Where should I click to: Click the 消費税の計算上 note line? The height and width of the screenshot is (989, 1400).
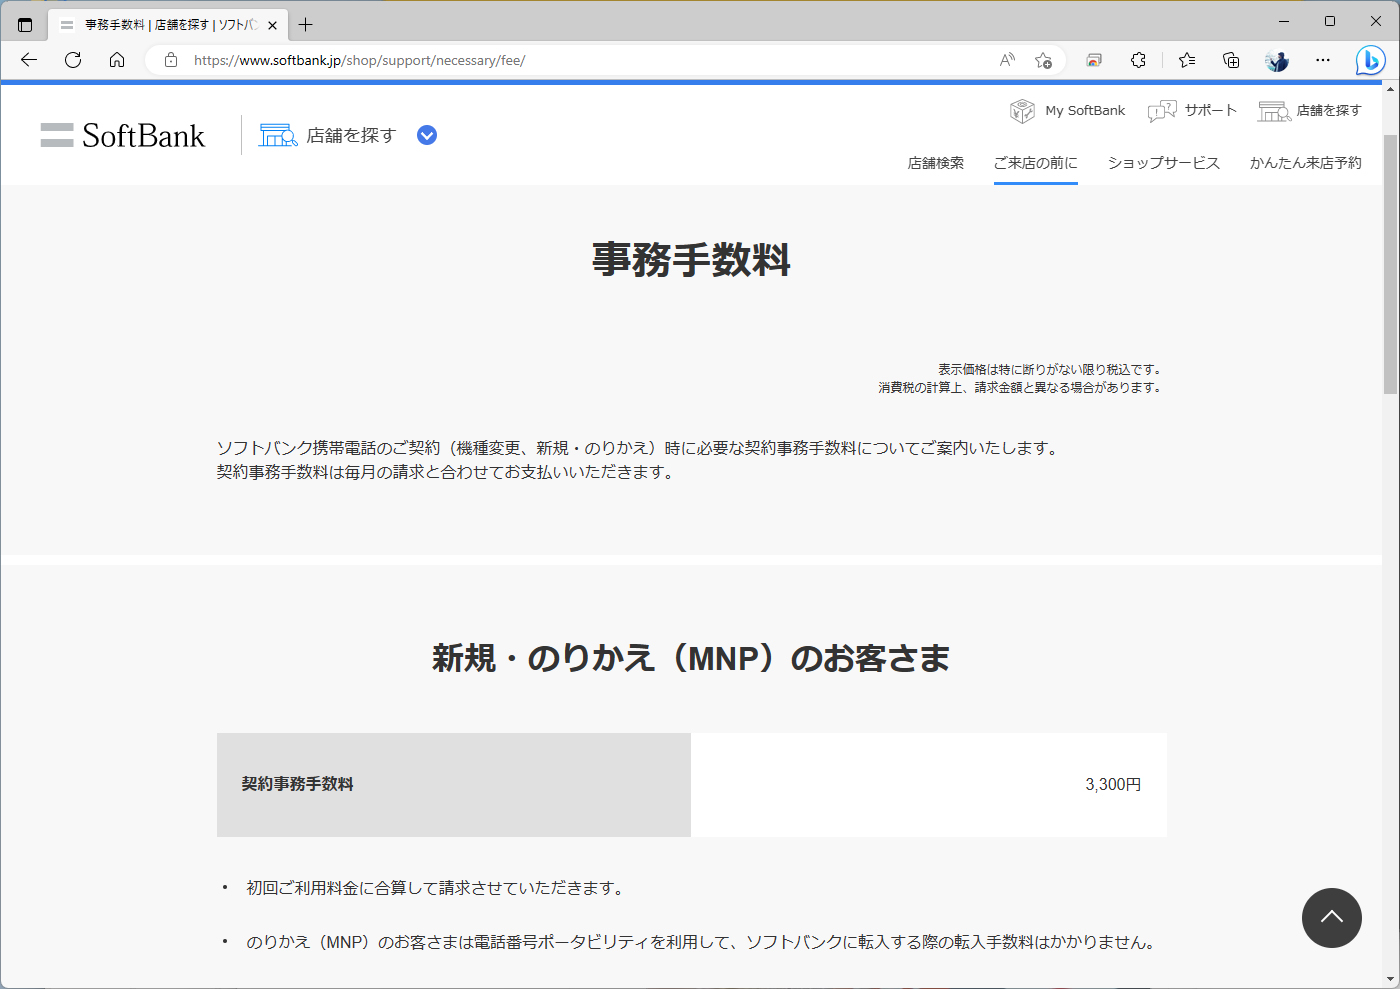[x=1021, y=388]
